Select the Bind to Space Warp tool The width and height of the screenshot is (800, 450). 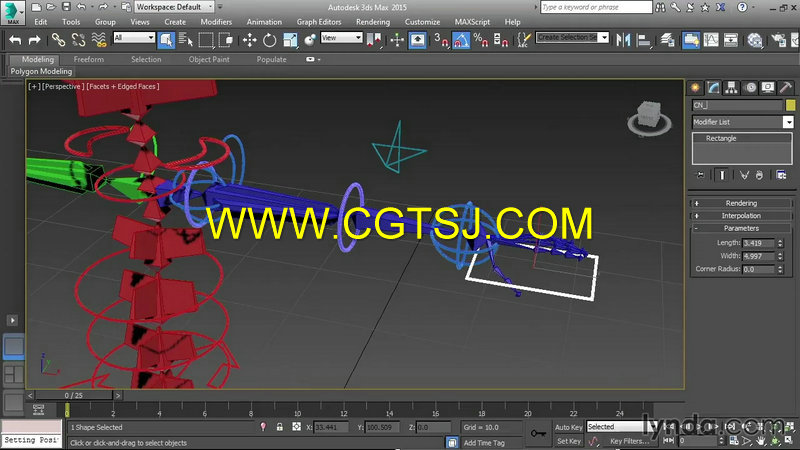98,40
